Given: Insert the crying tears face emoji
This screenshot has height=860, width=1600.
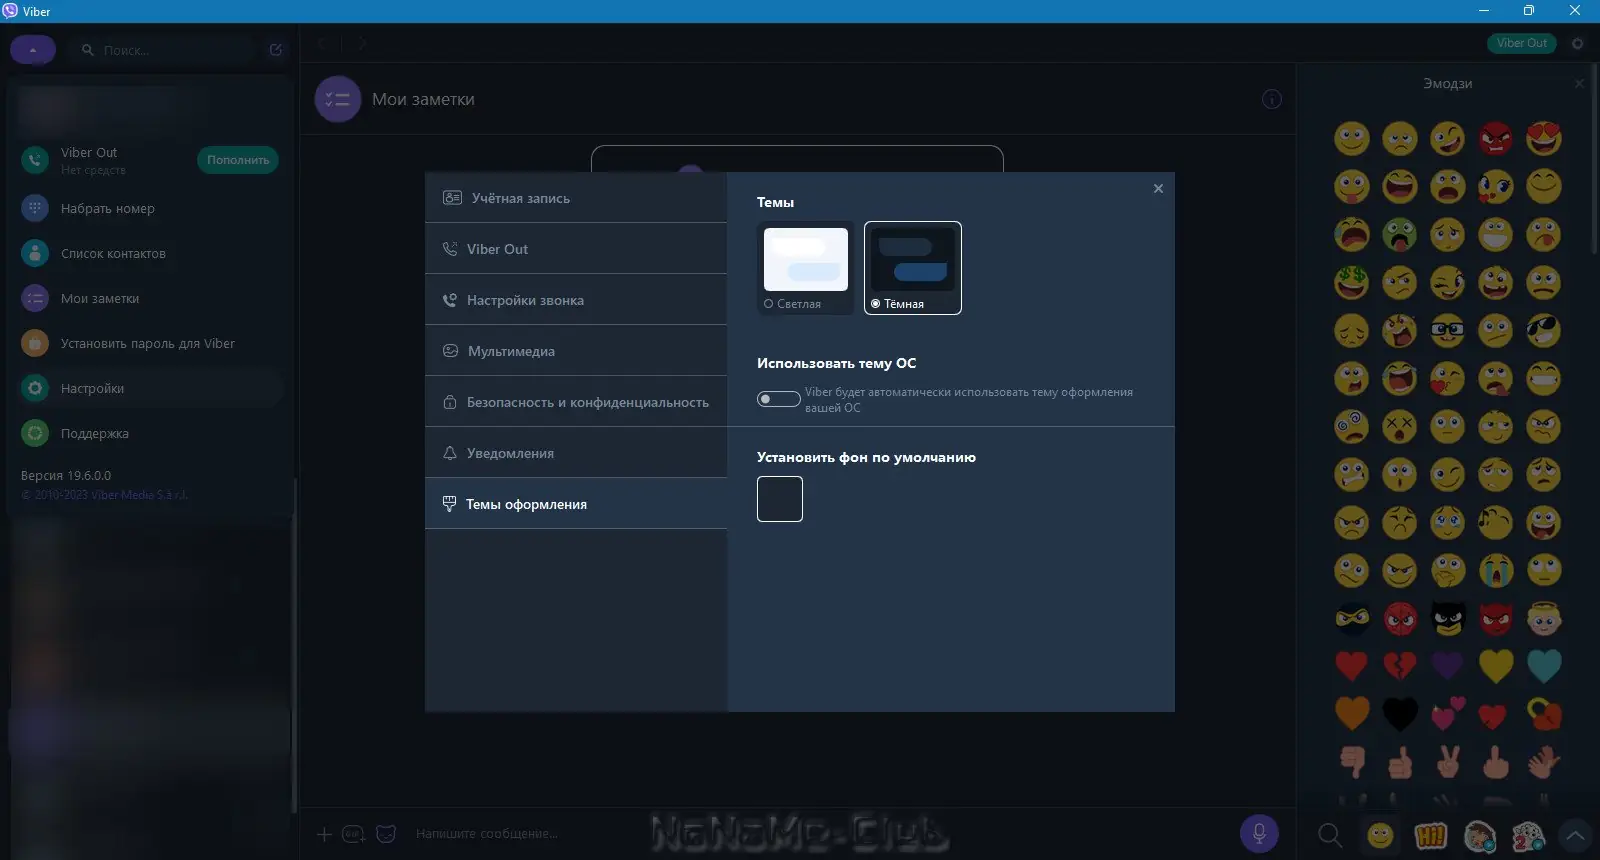Looking at the screenshot, I should 1496,570.
